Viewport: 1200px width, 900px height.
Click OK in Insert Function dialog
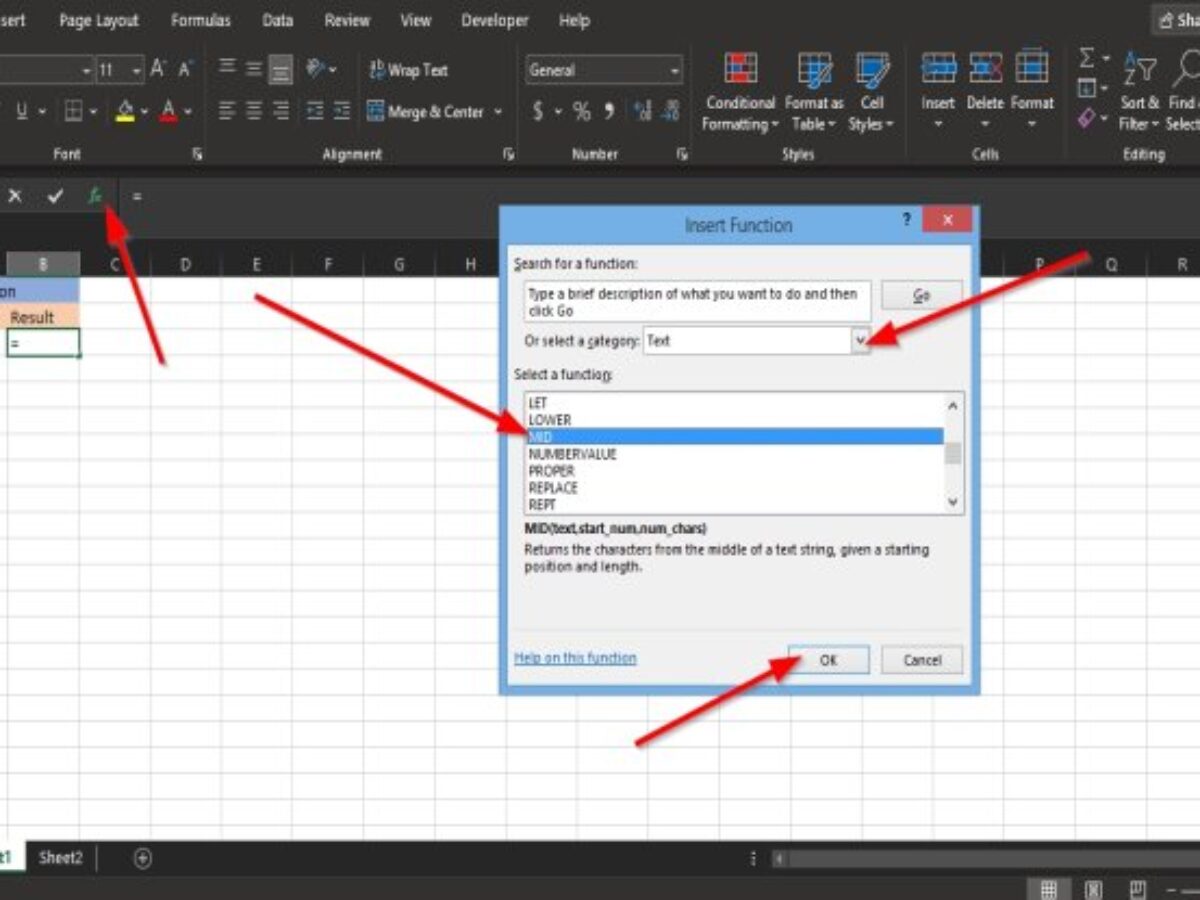828,660
